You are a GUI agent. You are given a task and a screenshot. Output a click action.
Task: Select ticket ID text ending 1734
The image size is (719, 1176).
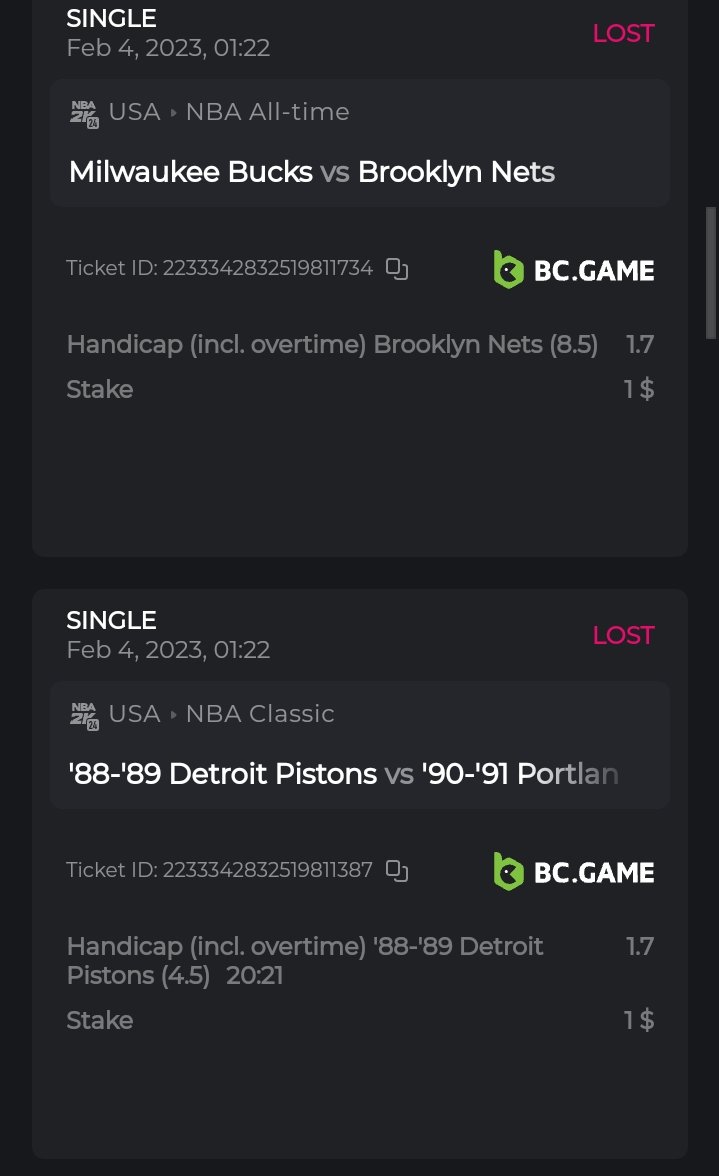point(219,268)
